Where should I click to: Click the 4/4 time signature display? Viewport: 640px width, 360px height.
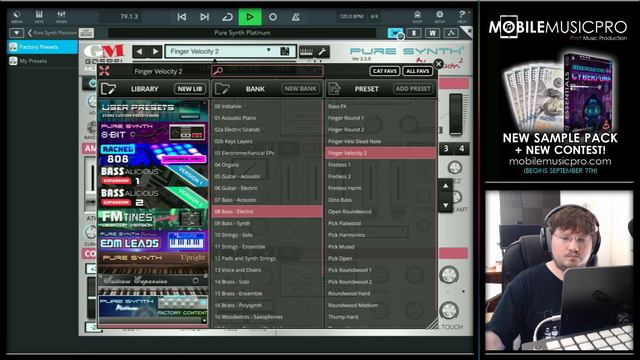(x=374, y=16)
